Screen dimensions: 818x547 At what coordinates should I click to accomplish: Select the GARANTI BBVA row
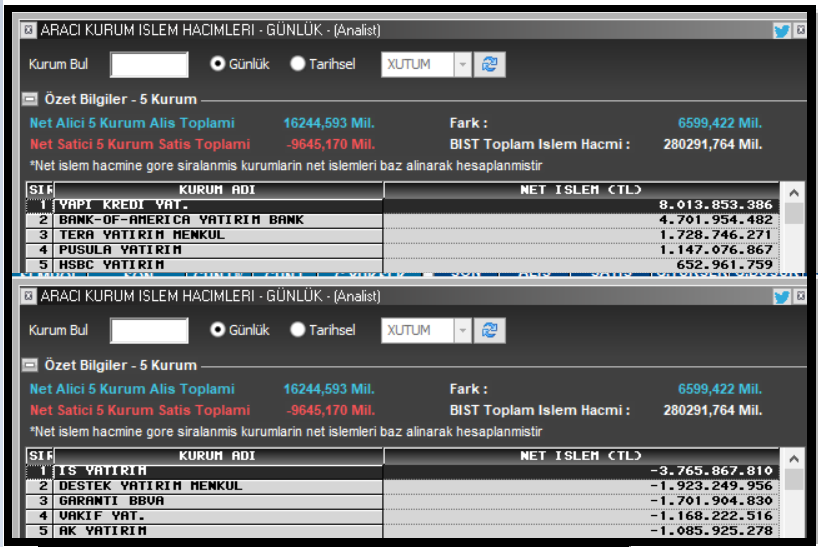pos(402,501)
